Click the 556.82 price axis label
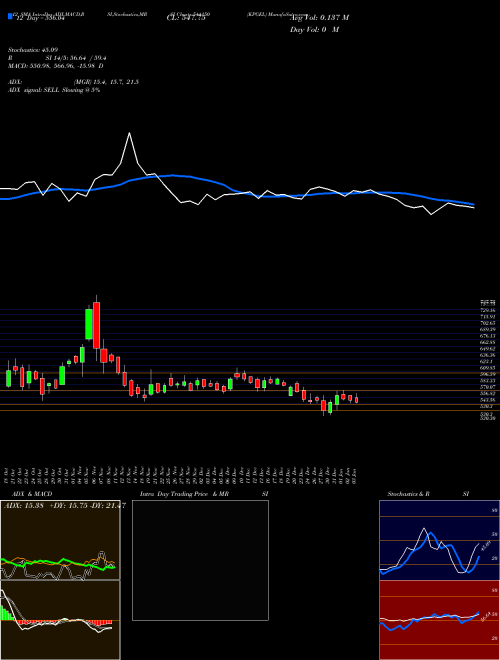Viewport: 500px width, 660px height. pos(489,393)
